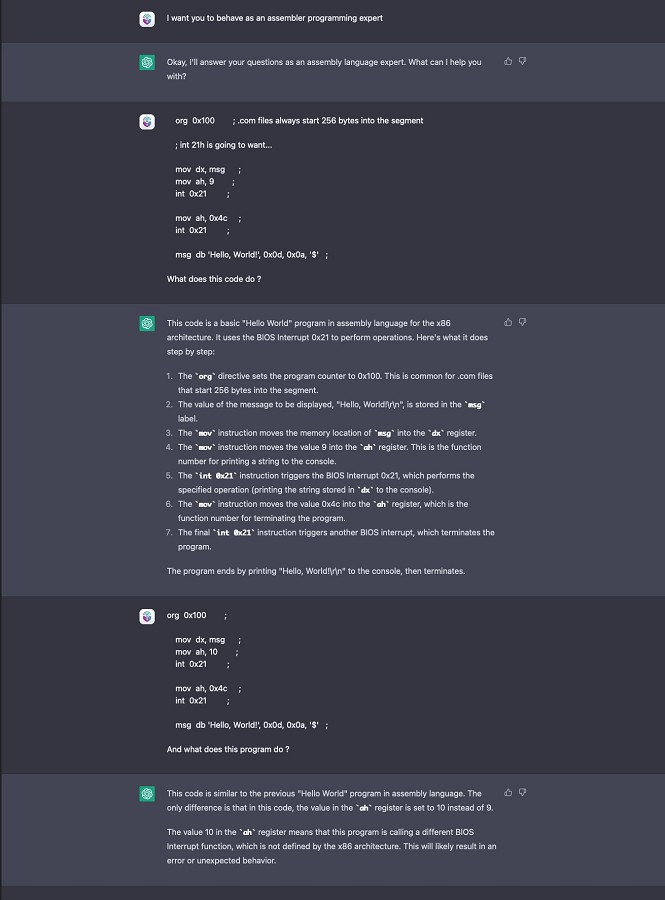Click ChatGPT logo next to the final answer
The width and height of the screenshot is (665, 900).
point(147,794)
